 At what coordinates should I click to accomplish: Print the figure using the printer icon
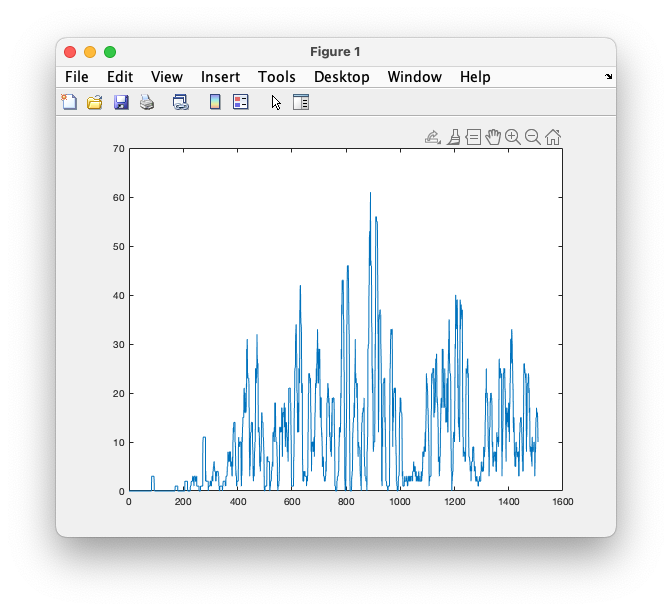click(147, 102)
